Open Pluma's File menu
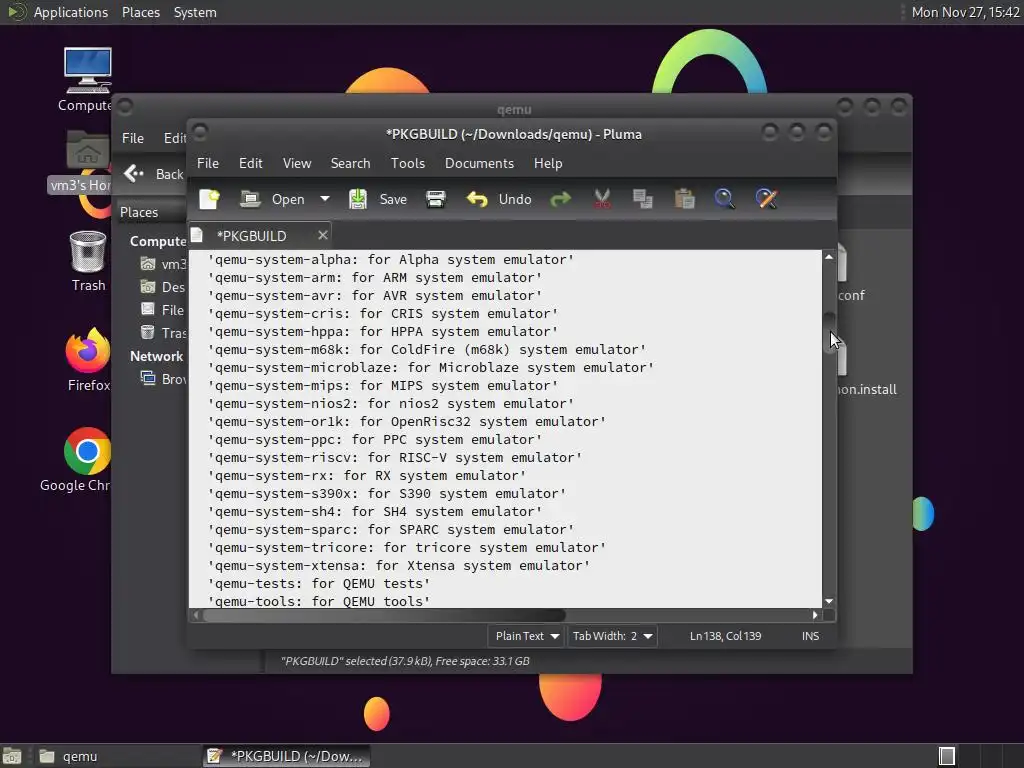Image resolution: width=1024 pixels, height=768 pixels. coord(208,163)
